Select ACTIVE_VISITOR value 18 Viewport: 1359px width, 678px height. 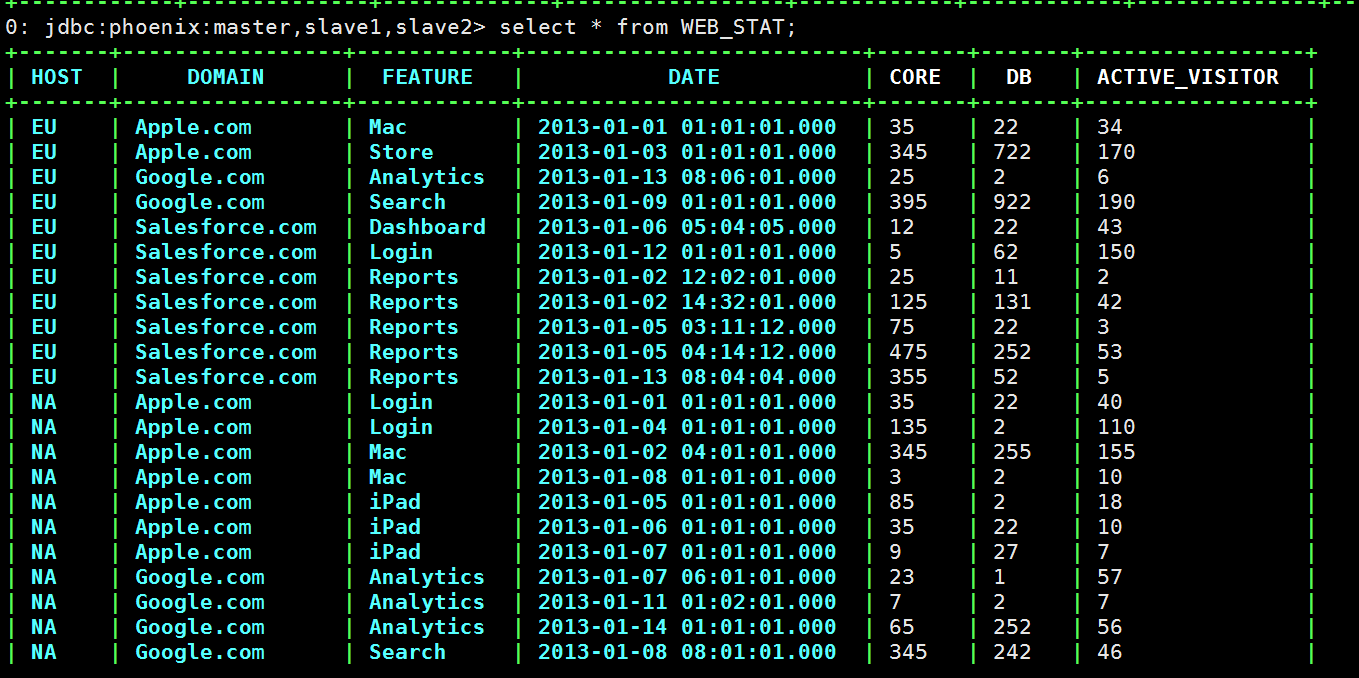[1110, 502]
